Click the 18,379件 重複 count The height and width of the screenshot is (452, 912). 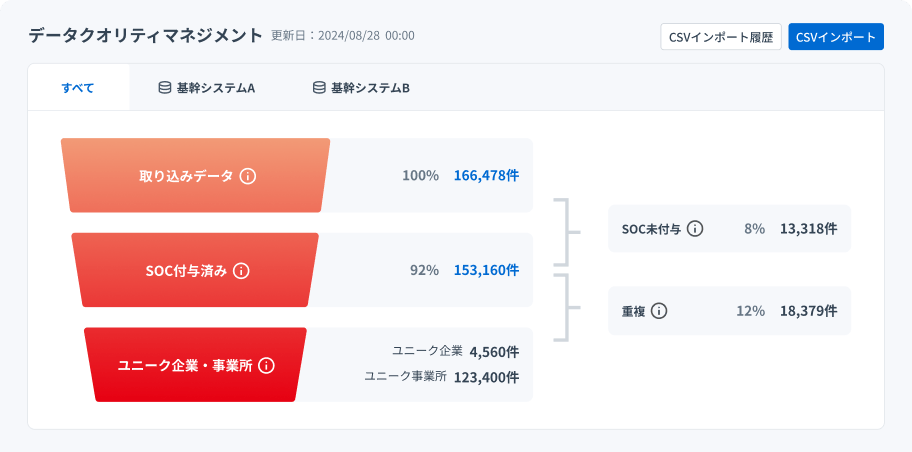coord(808,311)
